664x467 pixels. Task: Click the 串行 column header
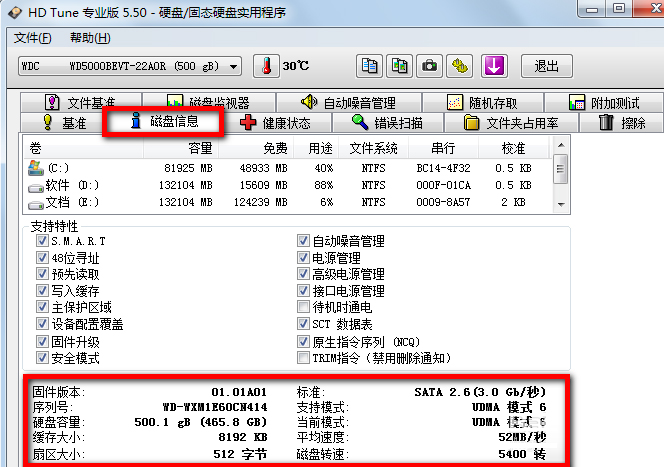coord(443,148)
